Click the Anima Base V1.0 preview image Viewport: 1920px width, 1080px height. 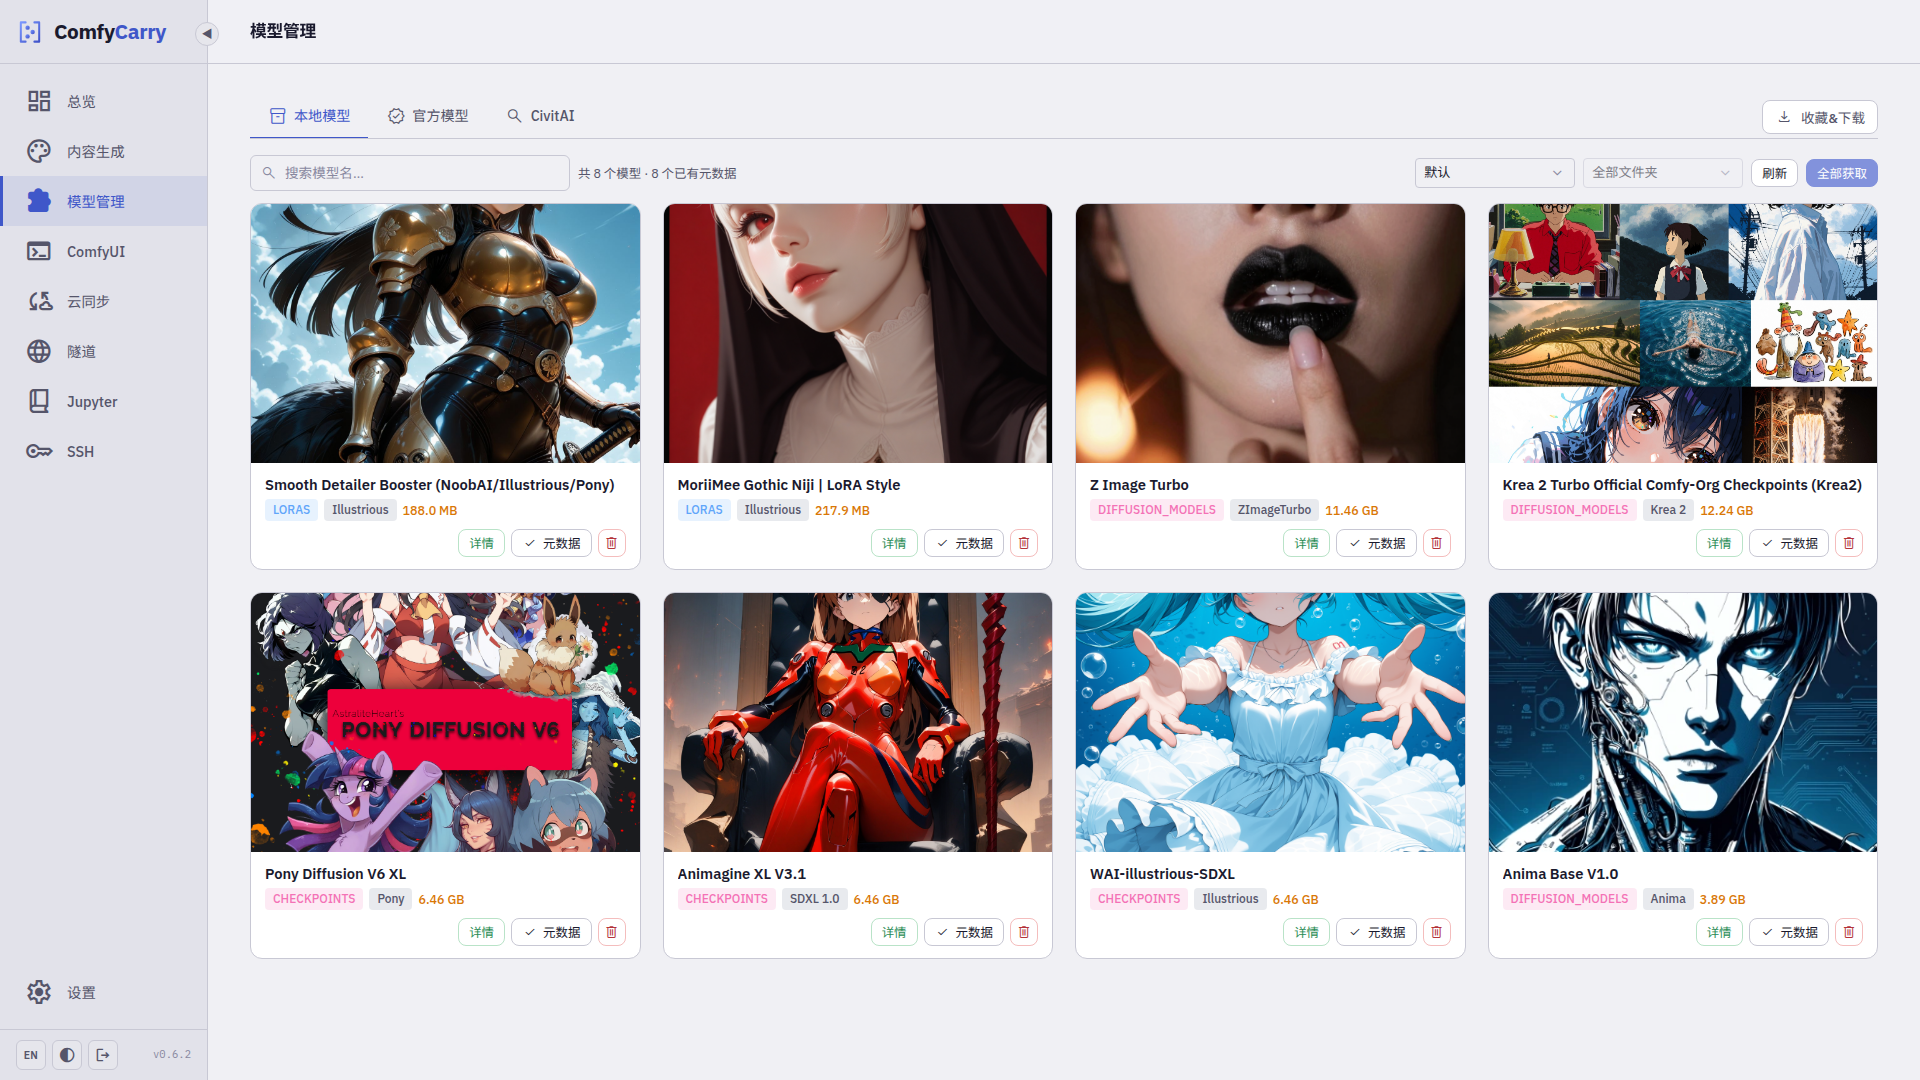pos(1683,722)
